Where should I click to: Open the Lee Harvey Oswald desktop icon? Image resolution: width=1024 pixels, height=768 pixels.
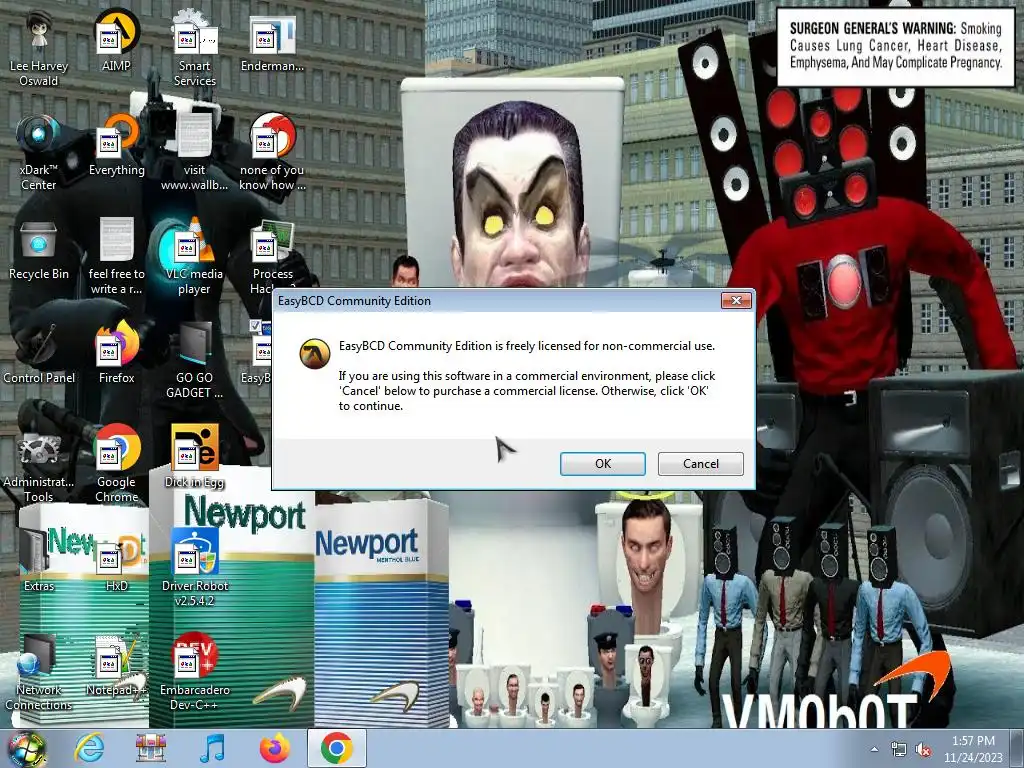tap(39, 50)
